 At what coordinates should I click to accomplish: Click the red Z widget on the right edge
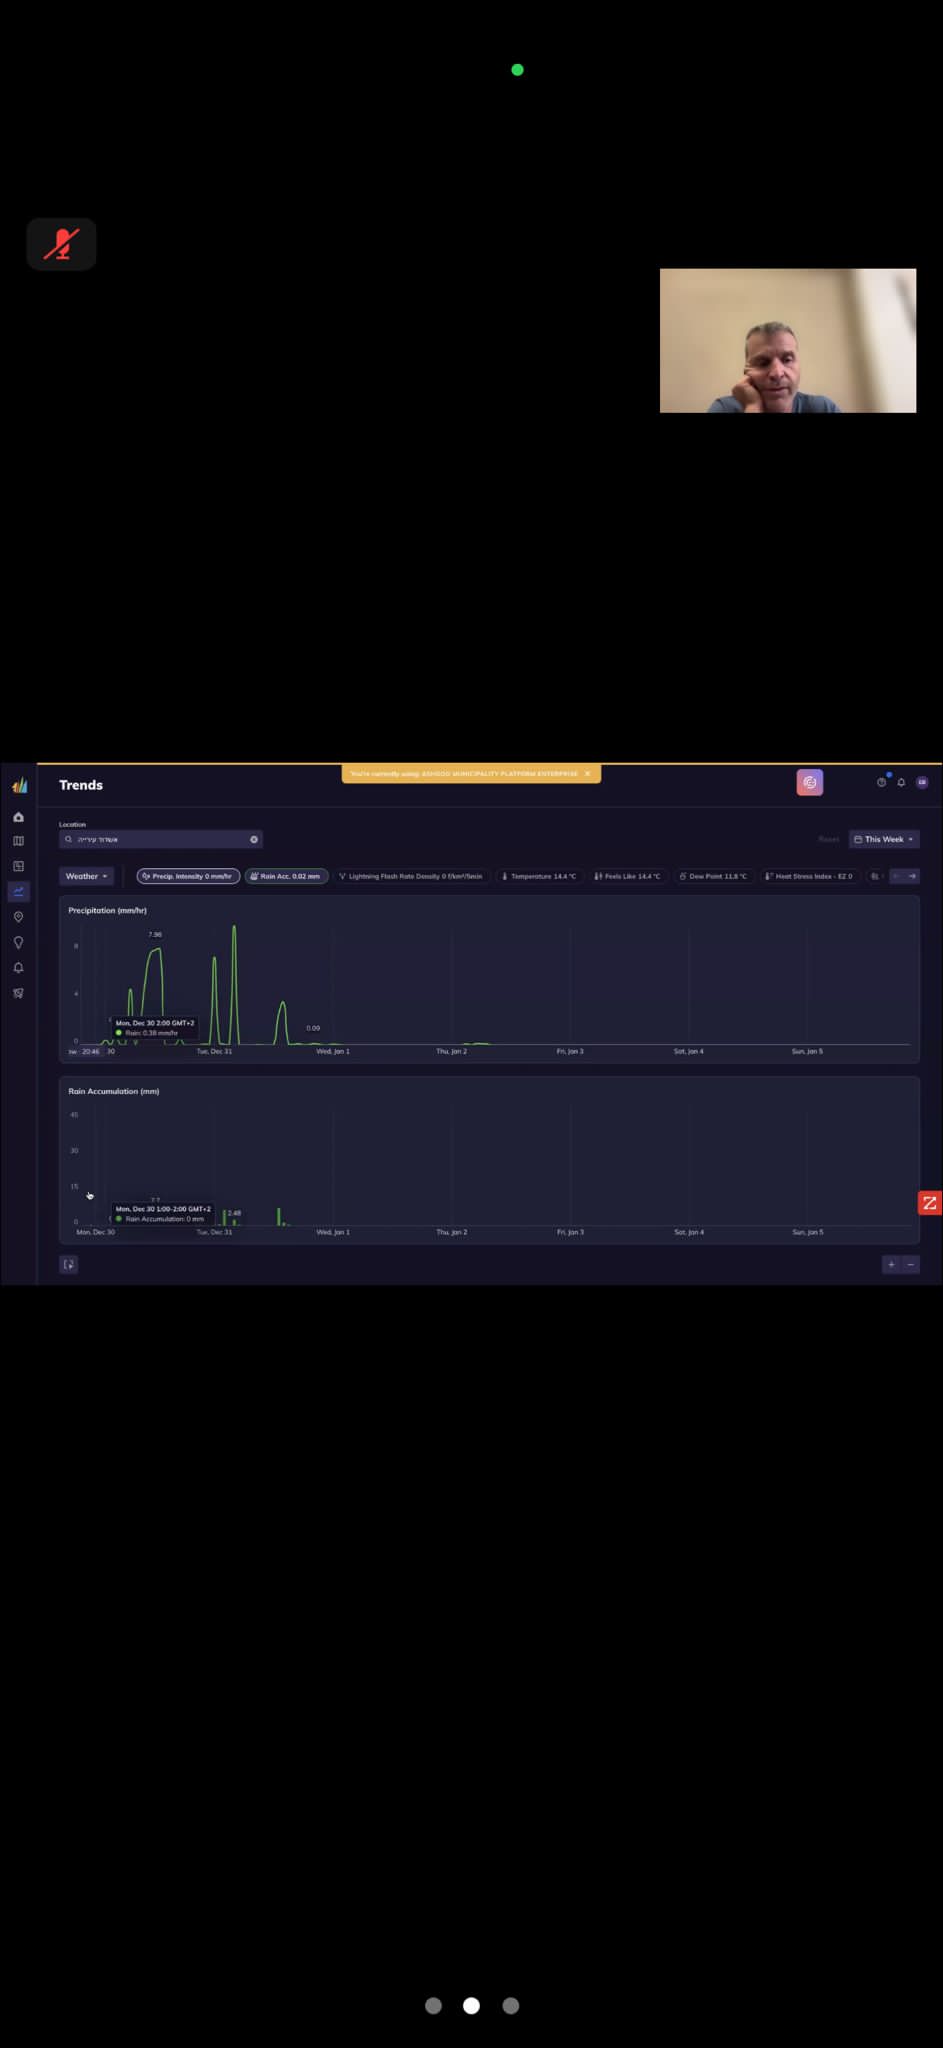[x=929, y=1203]
